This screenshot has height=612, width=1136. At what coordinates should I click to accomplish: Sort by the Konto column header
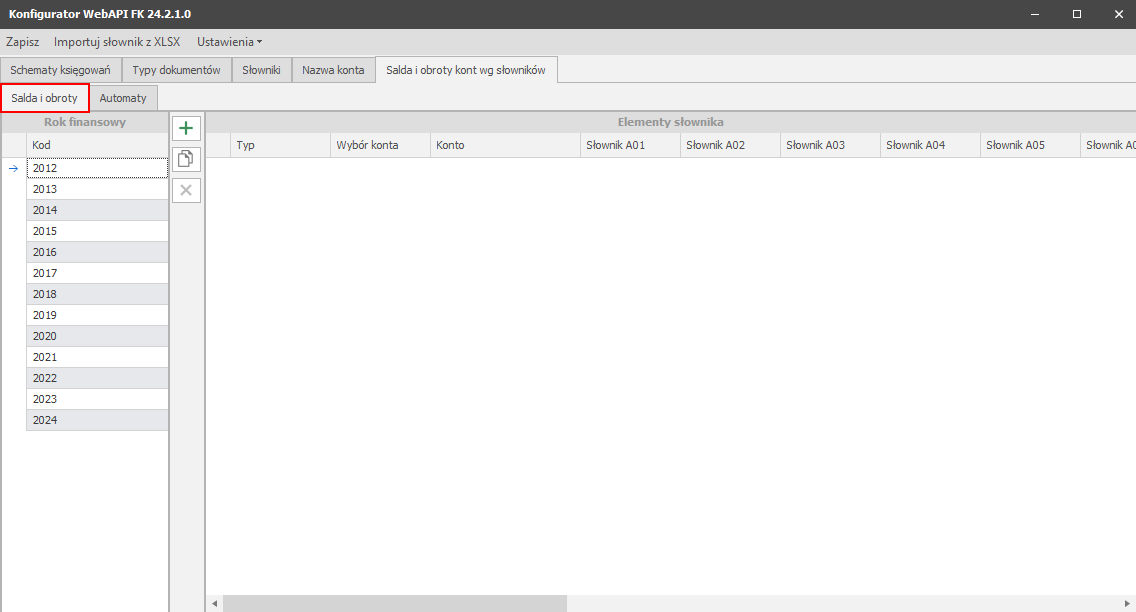point(504,145)
